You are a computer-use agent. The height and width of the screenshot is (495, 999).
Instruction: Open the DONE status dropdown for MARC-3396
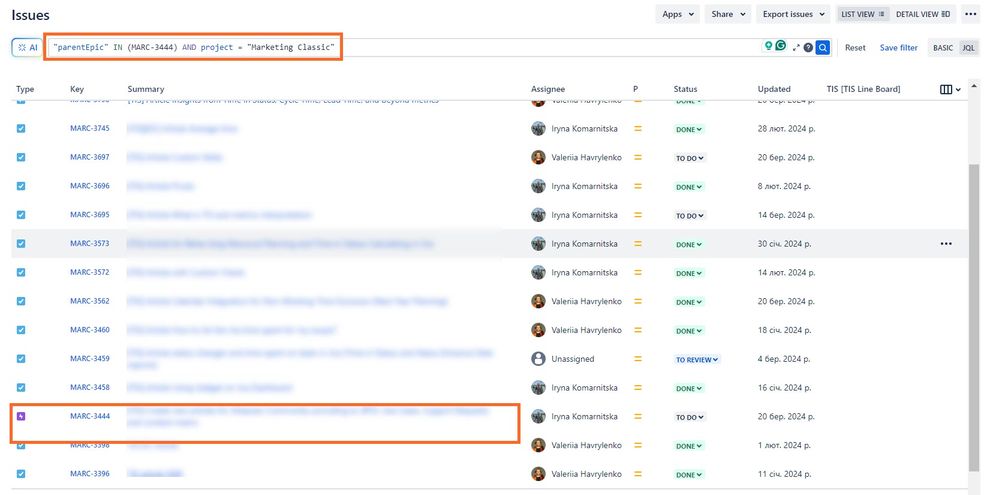pyautogui.click(x=689, y=475)
